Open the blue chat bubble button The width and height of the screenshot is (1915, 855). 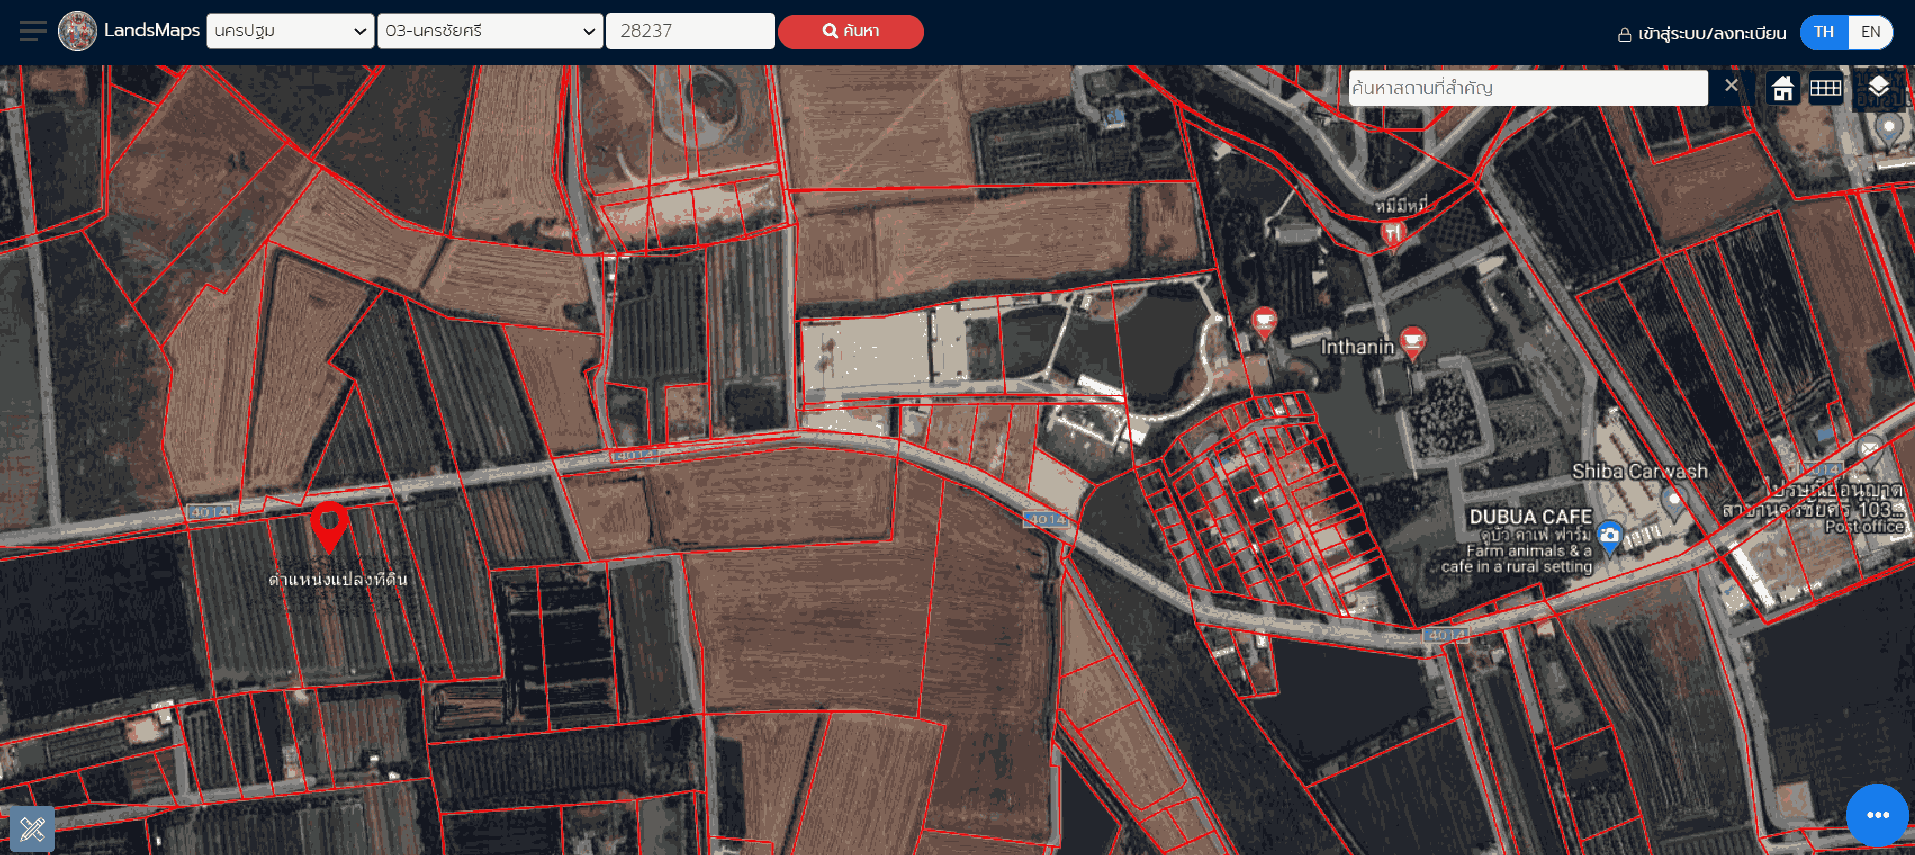[x=1877, y=815]
